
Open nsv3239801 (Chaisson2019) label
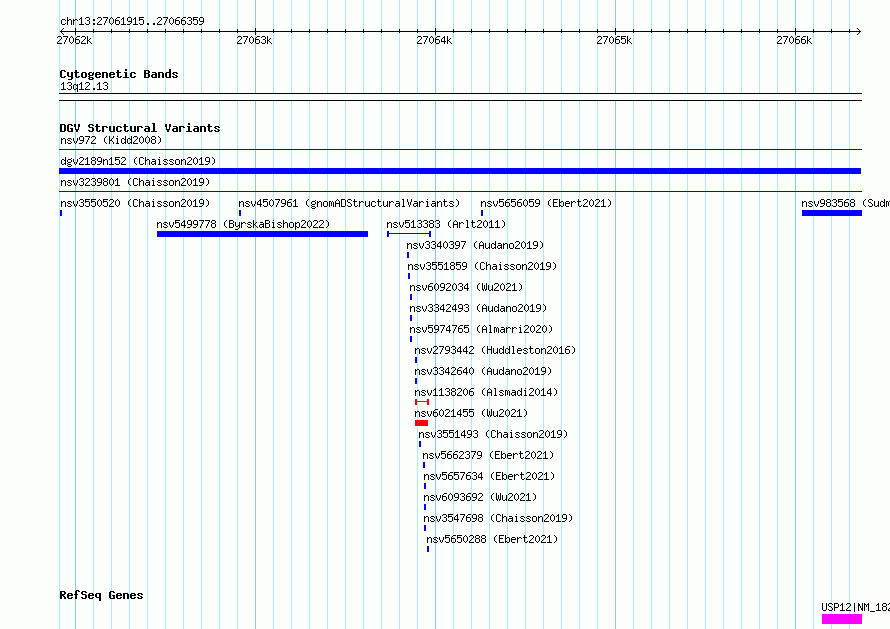tap(135, 182)
